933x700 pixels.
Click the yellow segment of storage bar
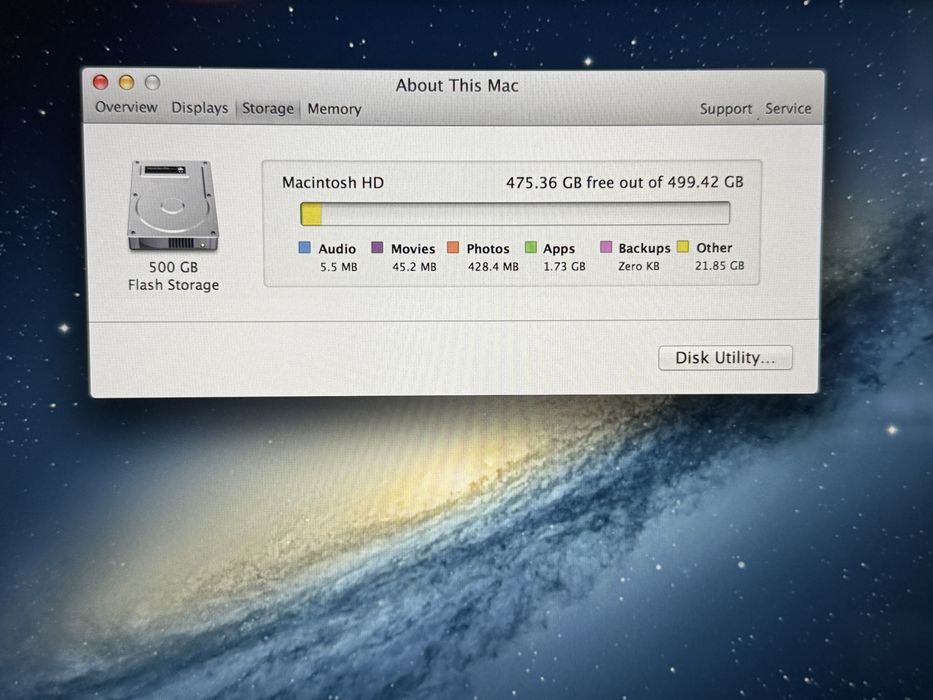(311, 214)
